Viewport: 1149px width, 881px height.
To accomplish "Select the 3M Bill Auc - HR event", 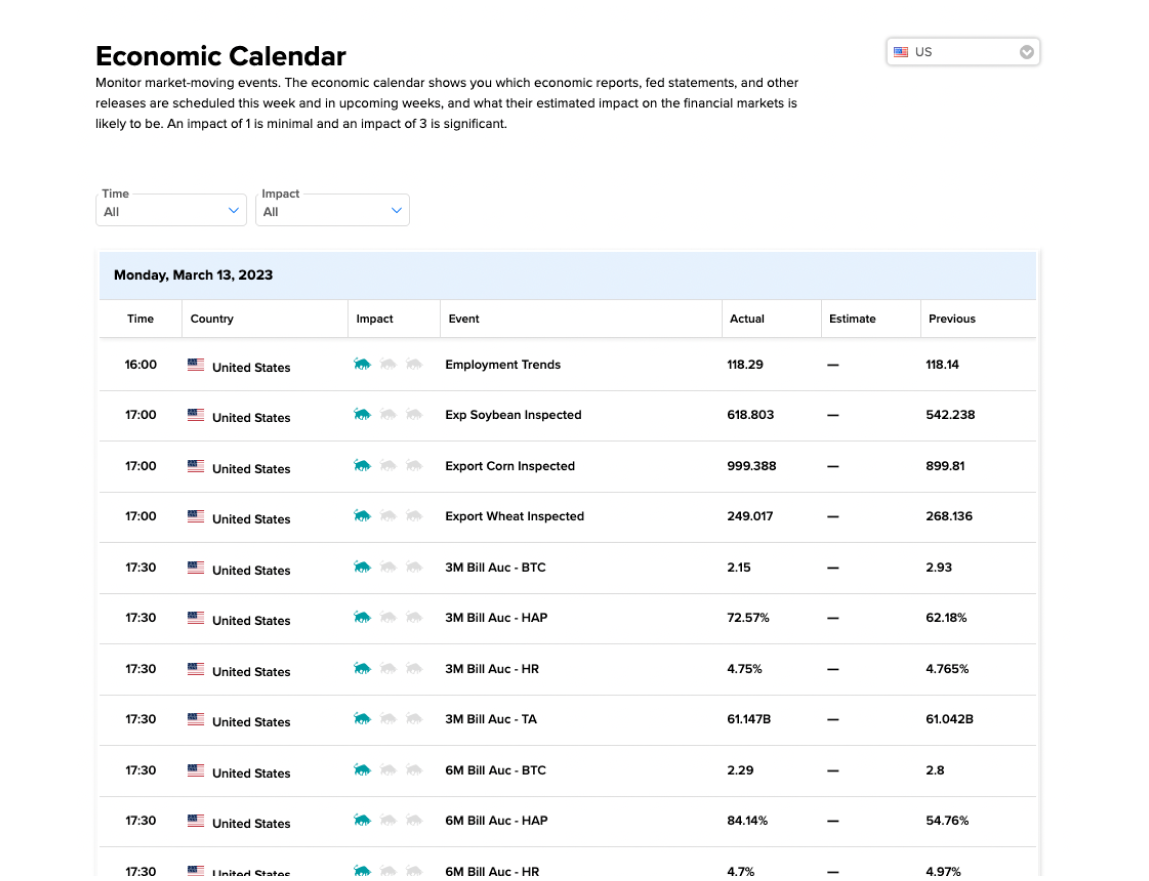I will pos(492,669).
